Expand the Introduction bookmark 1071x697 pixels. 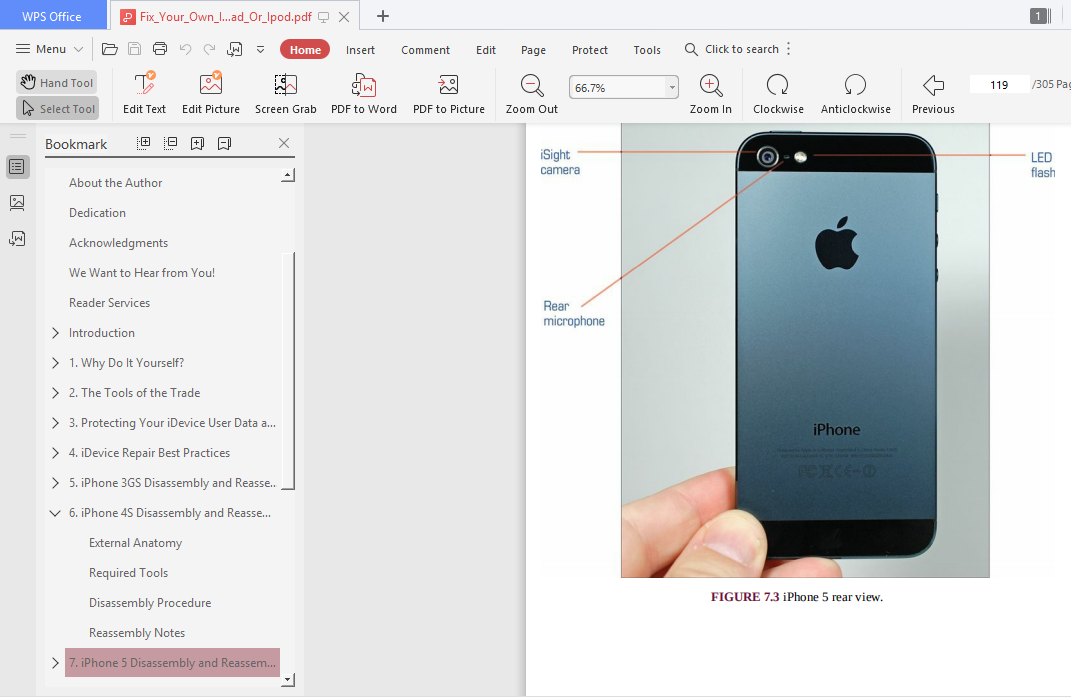click(55, 333)
